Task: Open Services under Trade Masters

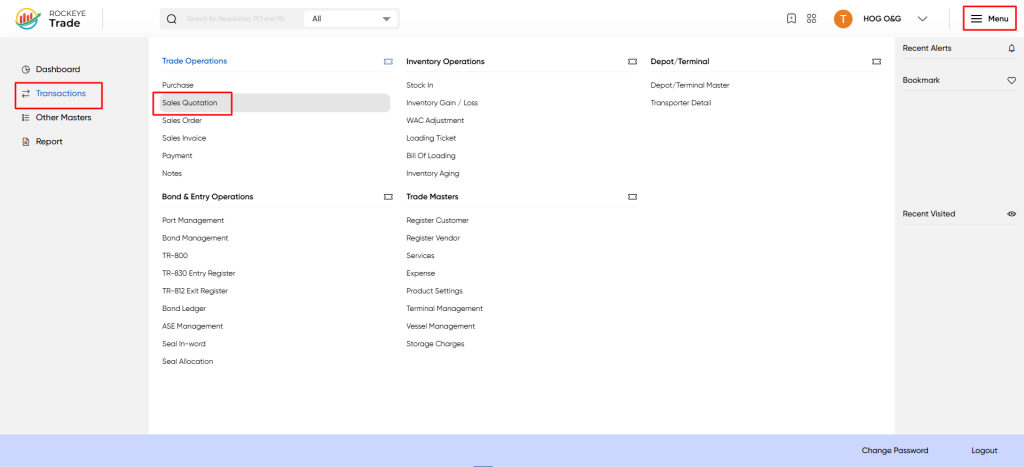Action: [420, 256]
